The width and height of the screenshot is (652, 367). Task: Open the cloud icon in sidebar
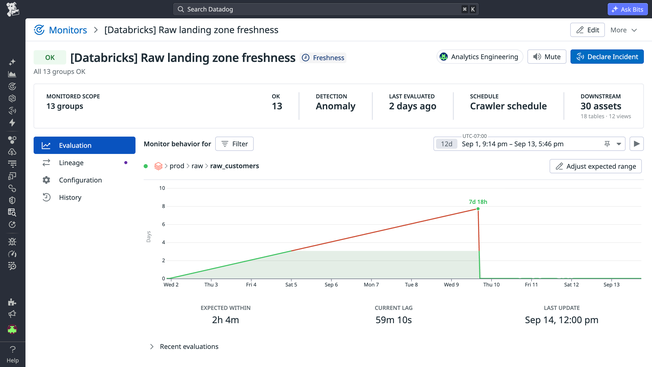click(12, 152)
